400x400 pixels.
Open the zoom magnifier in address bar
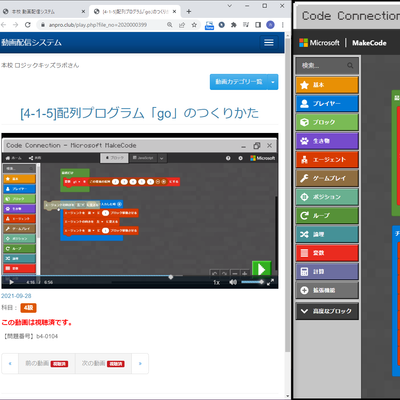click(x=170, y=25)
